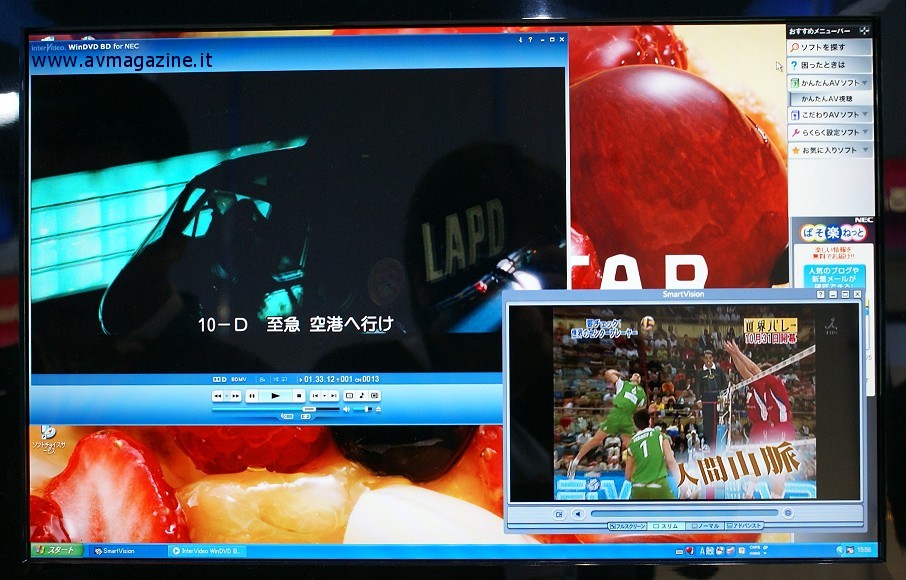
Task: Fast-forward the WinDVD movie
Action: (x=236, y=396)
